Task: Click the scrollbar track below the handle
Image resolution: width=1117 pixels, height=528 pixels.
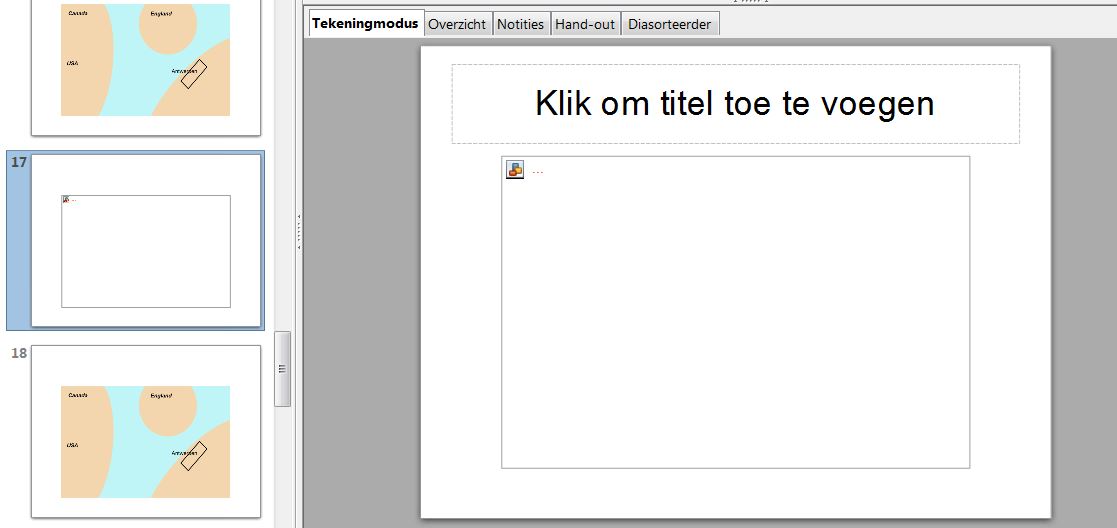Action: click(x=282, y=467)
